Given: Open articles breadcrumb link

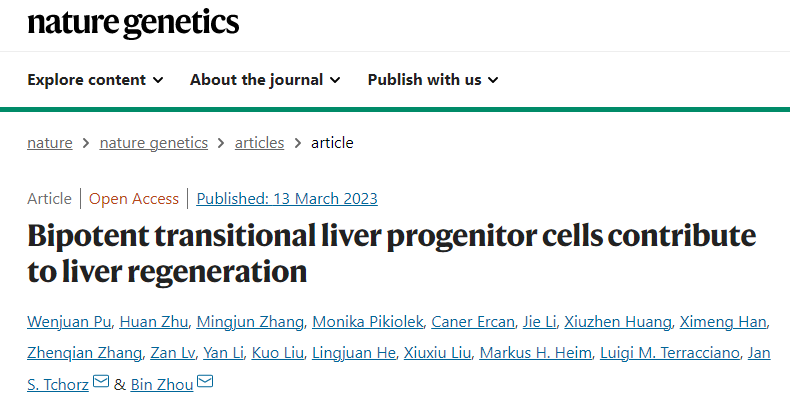Looking at the screenshot, I should point(259,143).
